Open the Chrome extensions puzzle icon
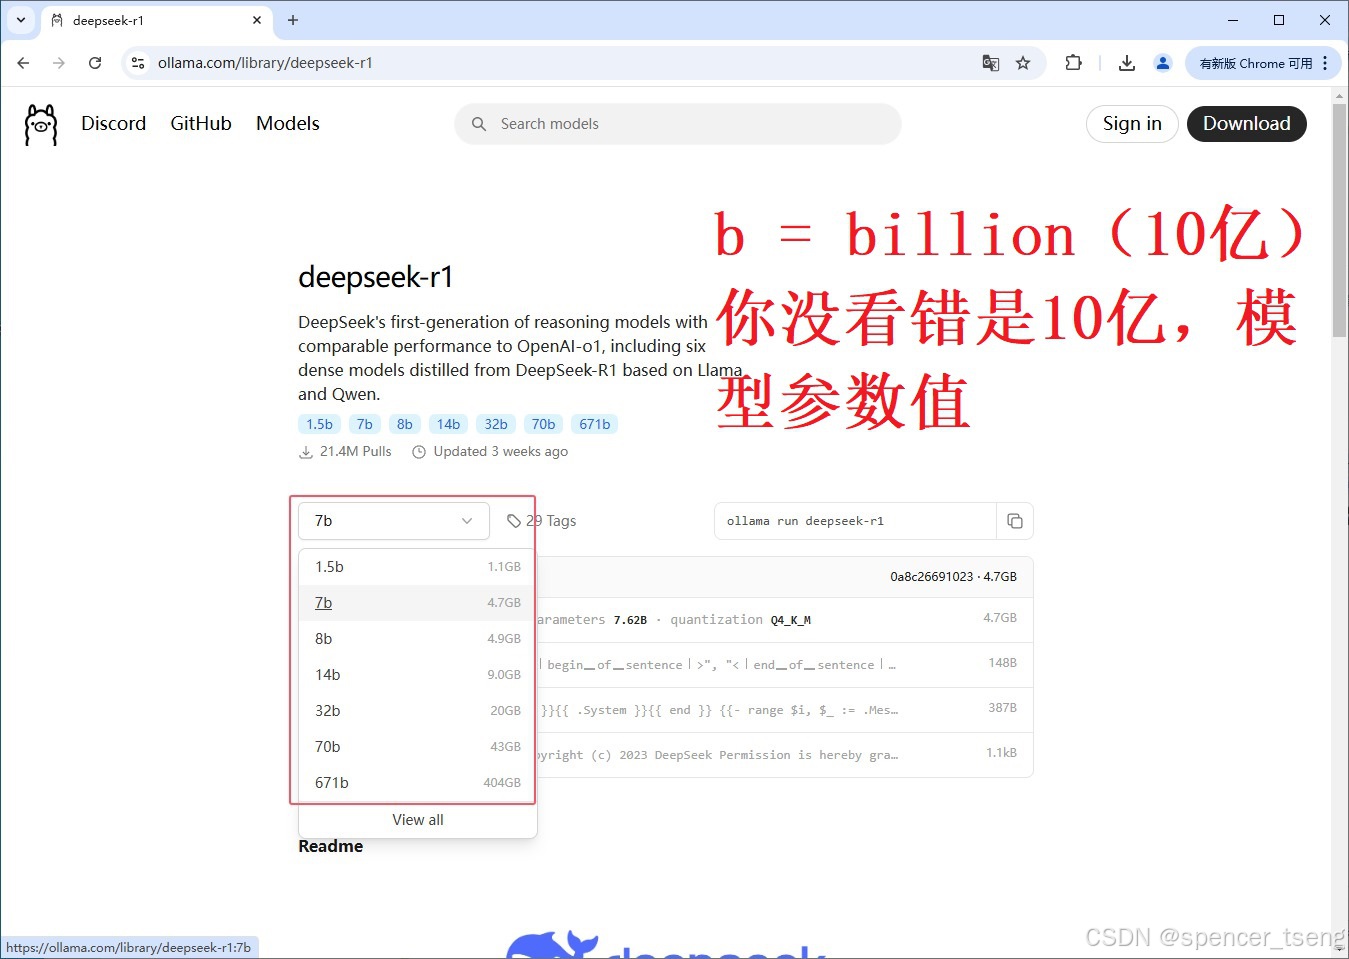This screenshot has width=1349, height=959. coord(1073,63)
